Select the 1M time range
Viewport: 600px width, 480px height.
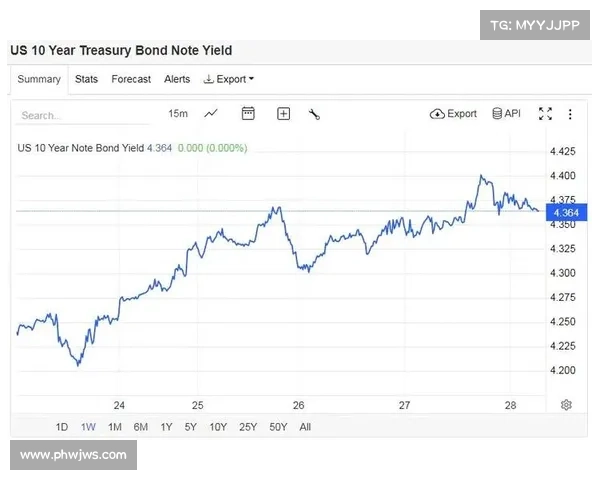point(115,427)
